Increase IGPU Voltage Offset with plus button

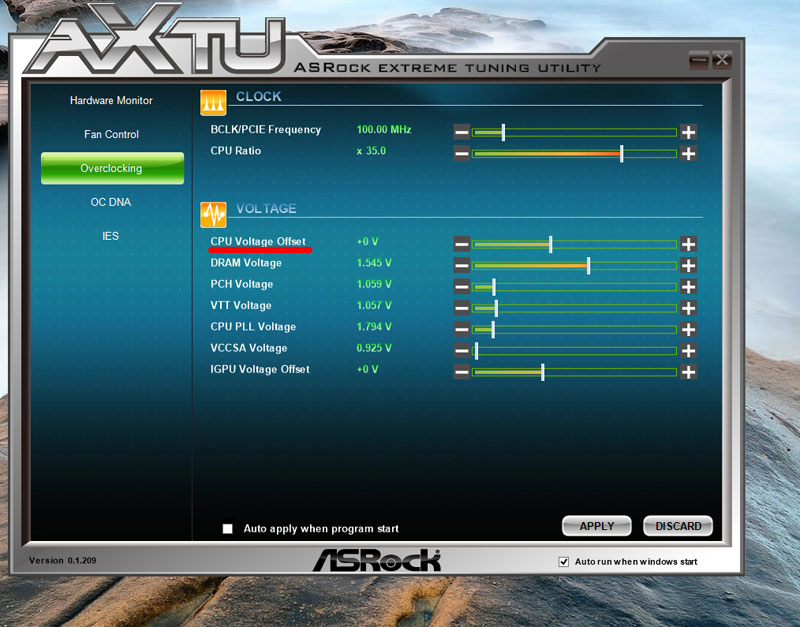point(688,372)
